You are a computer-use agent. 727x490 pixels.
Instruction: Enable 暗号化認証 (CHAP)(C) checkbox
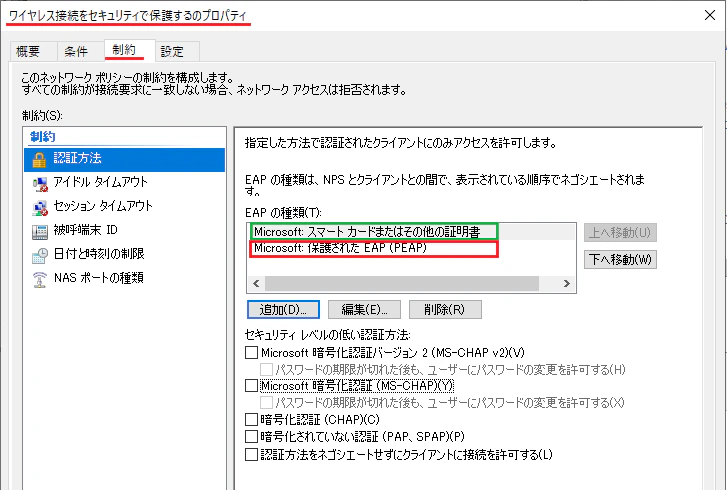[251, 420]
